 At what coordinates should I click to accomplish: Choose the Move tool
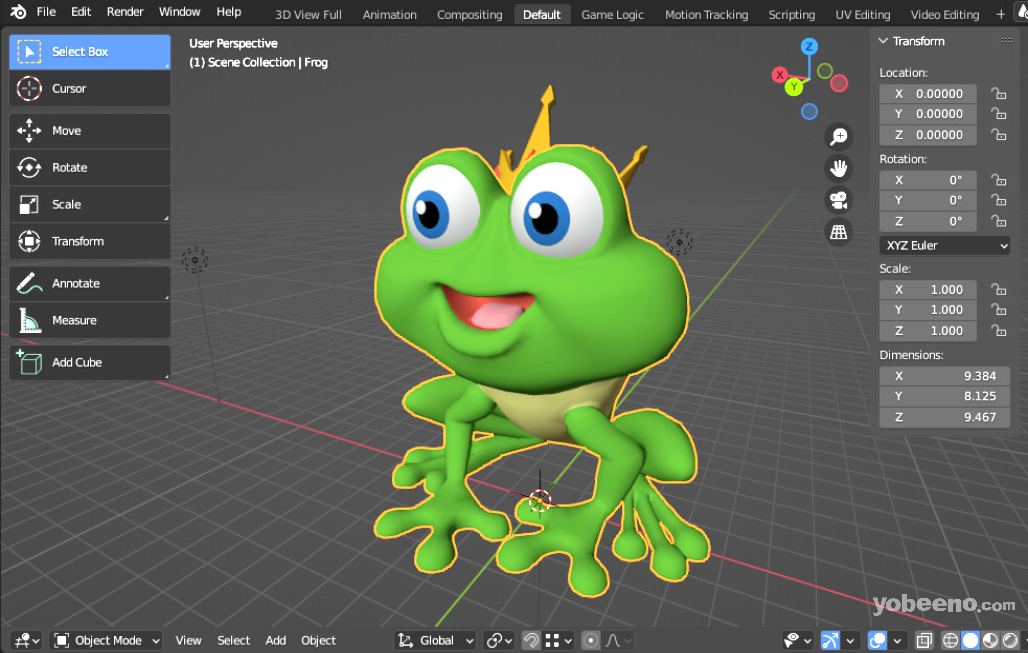click(90, 130)
